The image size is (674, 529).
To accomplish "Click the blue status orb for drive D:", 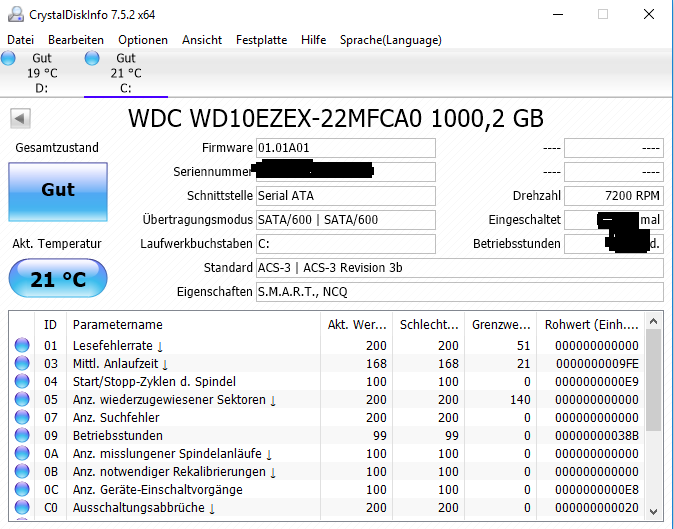I will [8, 58].
